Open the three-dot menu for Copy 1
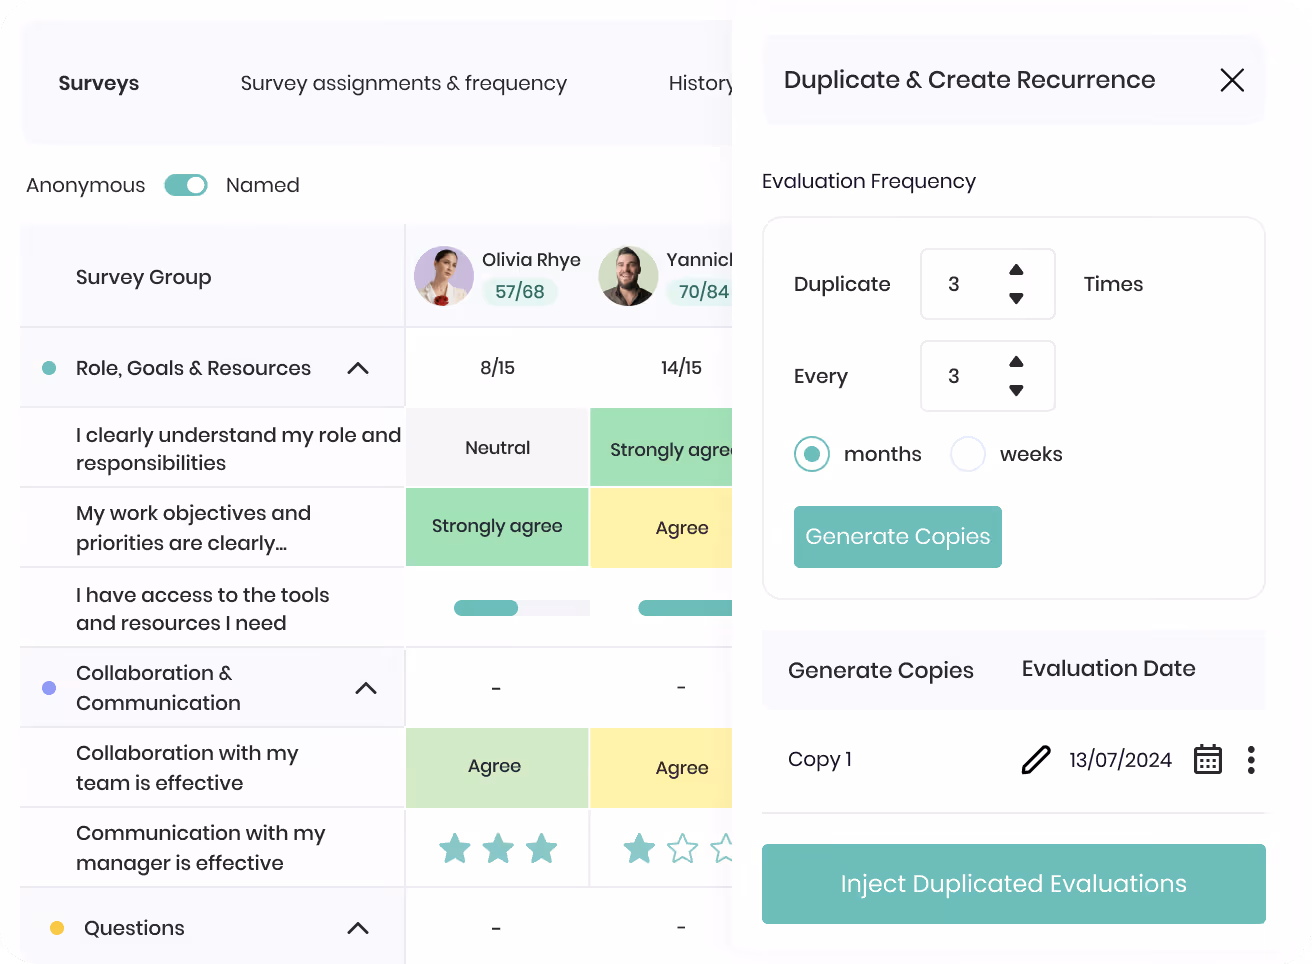Image resolution: width=1312 pixels, height=964 pixels. (1251, 760)
